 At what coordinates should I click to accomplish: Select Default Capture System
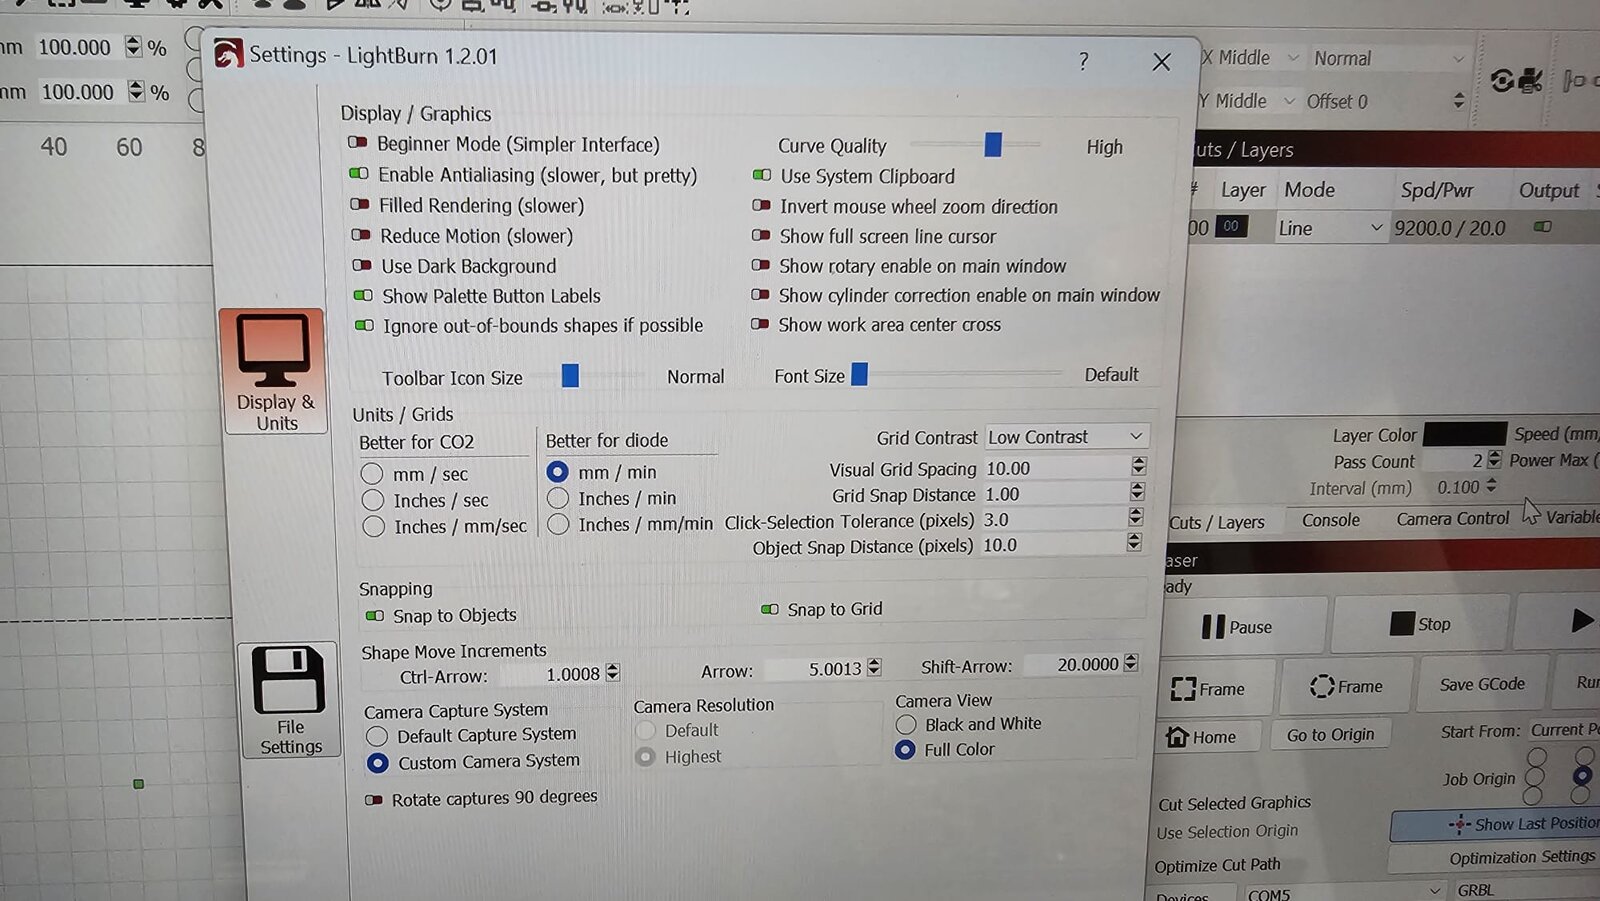tap(377, 736)
